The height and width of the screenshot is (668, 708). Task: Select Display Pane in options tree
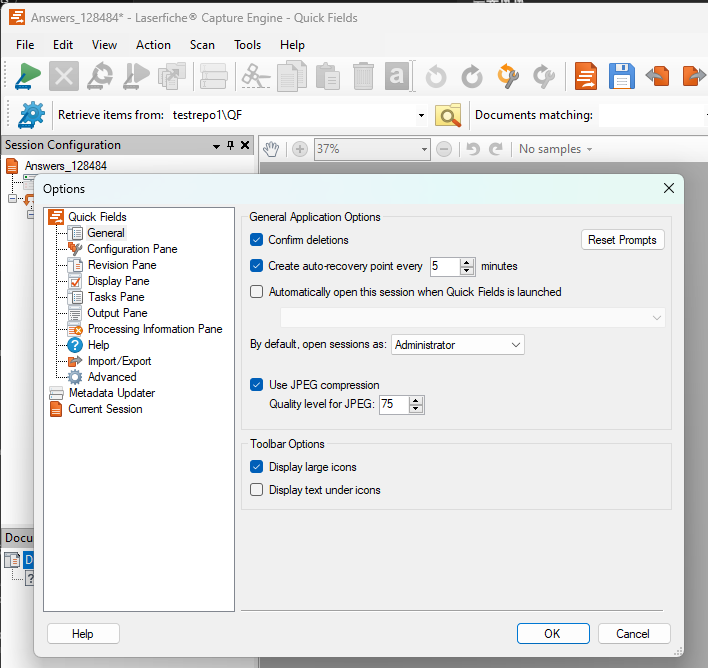119,281
